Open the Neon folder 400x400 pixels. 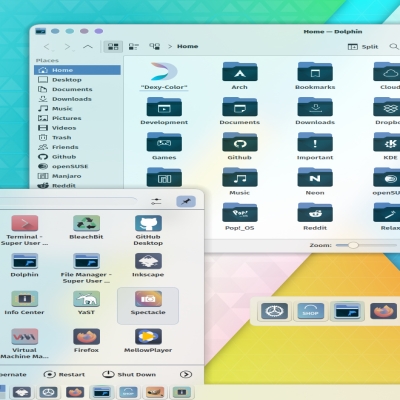[x=315, y=182]
